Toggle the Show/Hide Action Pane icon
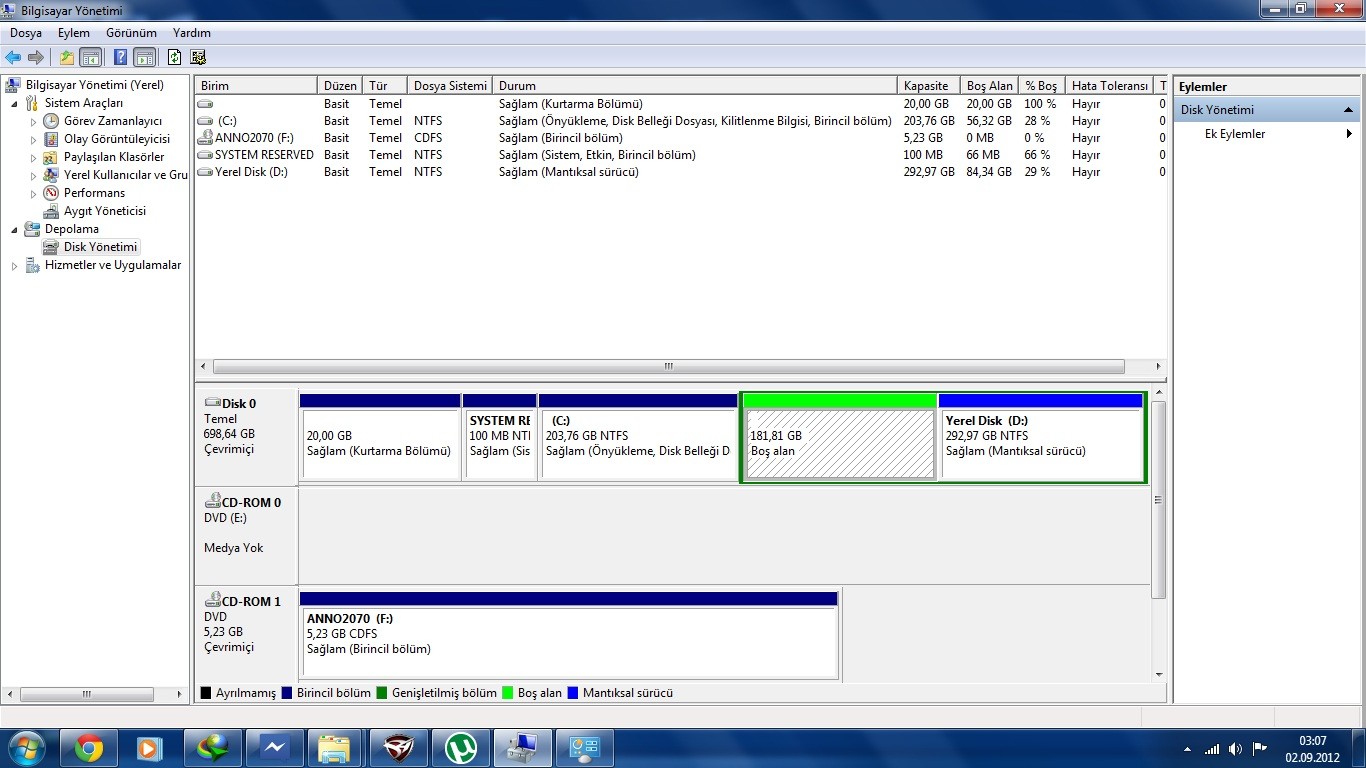The height and width of the screenshot is (768, 1366). (x=144, y=57)
